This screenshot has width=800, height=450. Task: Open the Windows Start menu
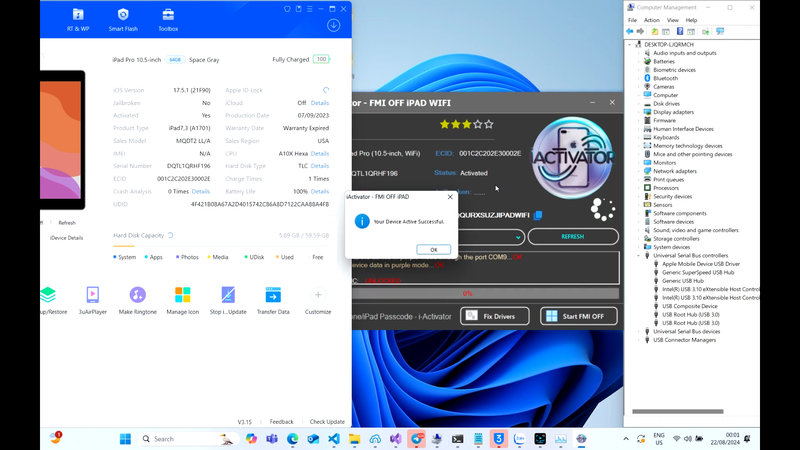pyautogui.click(x=125, y=439)
